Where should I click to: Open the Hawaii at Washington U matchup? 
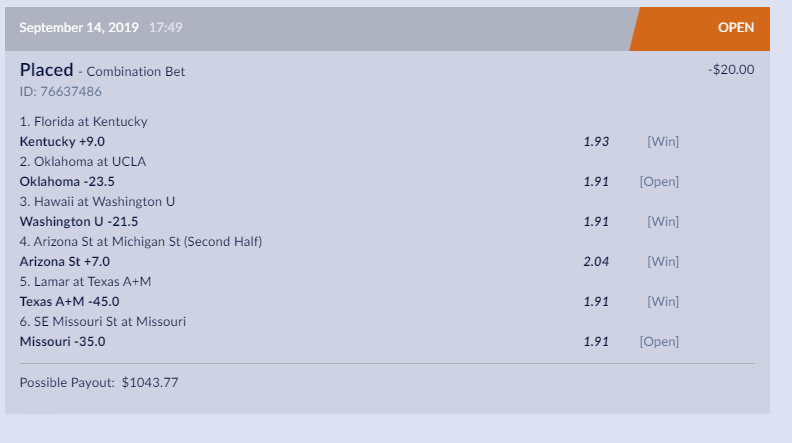coord(97,201)
